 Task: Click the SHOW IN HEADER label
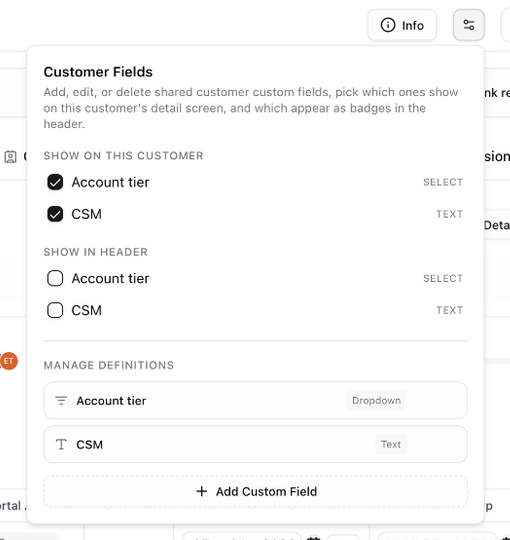pyautogui.click(x=96, y=252)
